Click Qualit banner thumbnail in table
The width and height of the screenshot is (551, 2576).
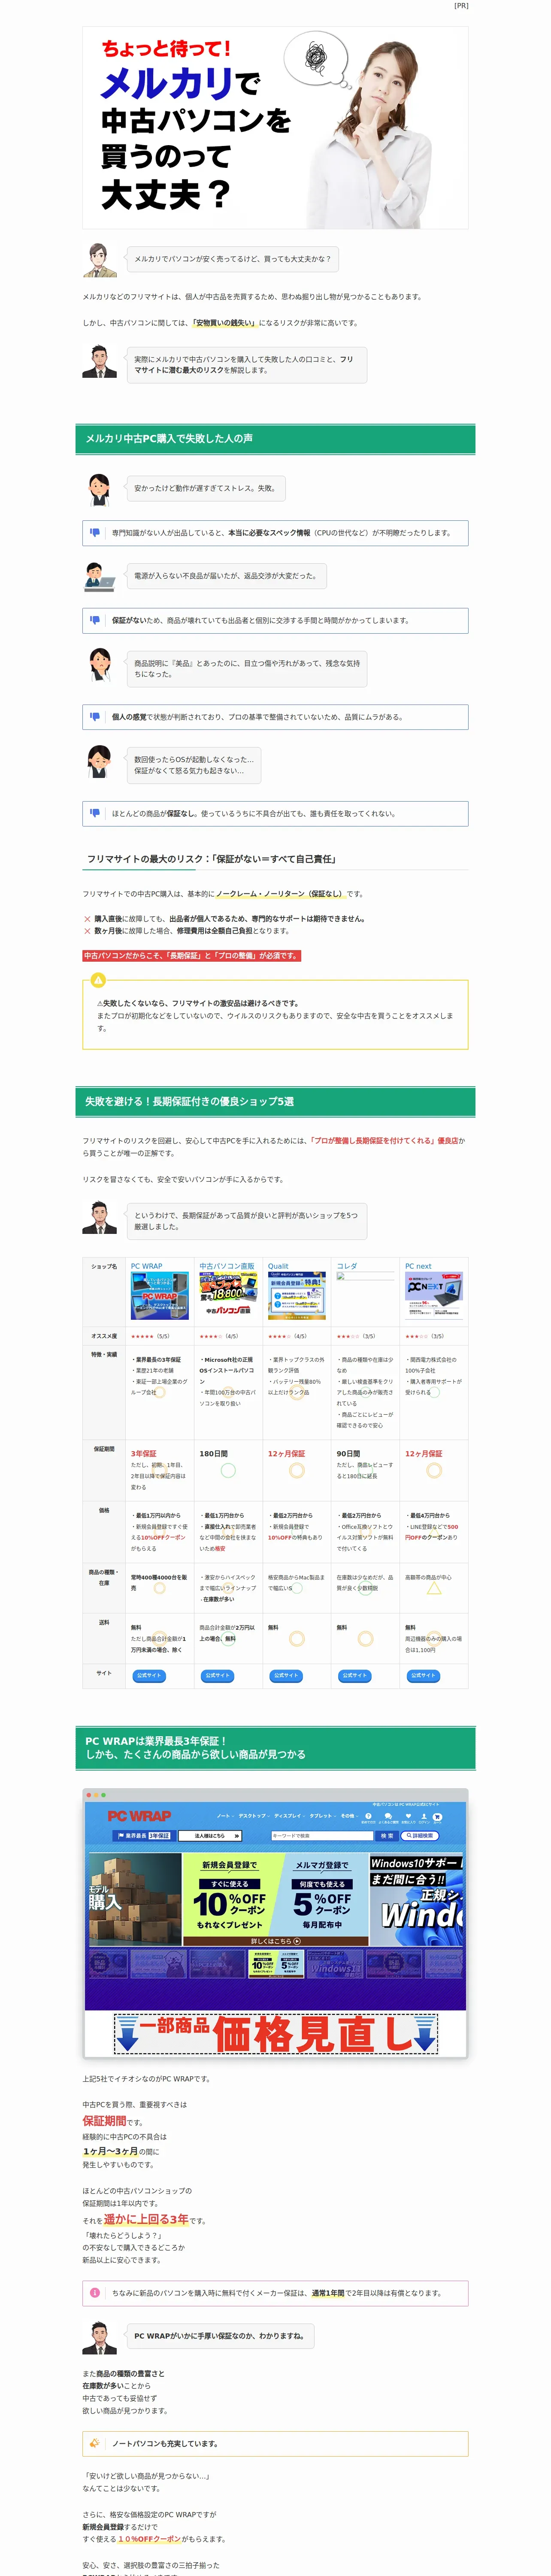[x=297, y=1296]
